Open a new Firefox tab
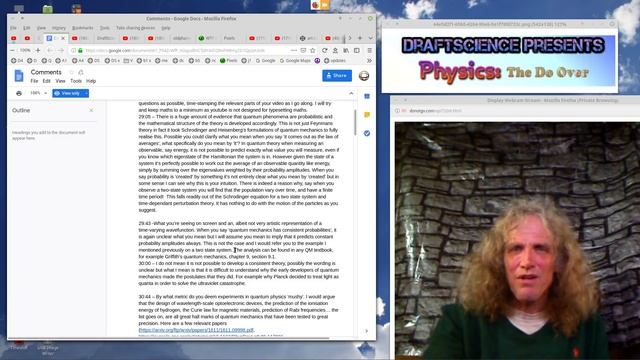This screenshot has height=360, width=640. [360, 38]
